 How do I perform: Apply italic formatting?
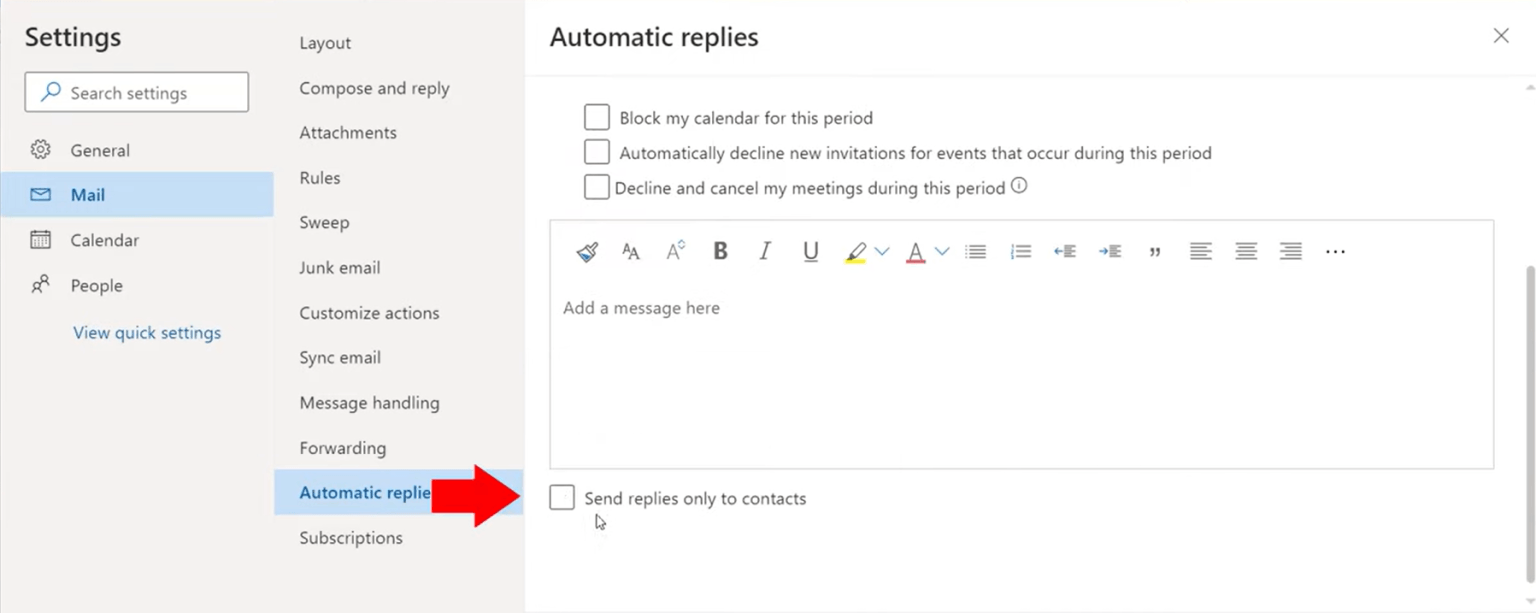(x=764, y=251)
